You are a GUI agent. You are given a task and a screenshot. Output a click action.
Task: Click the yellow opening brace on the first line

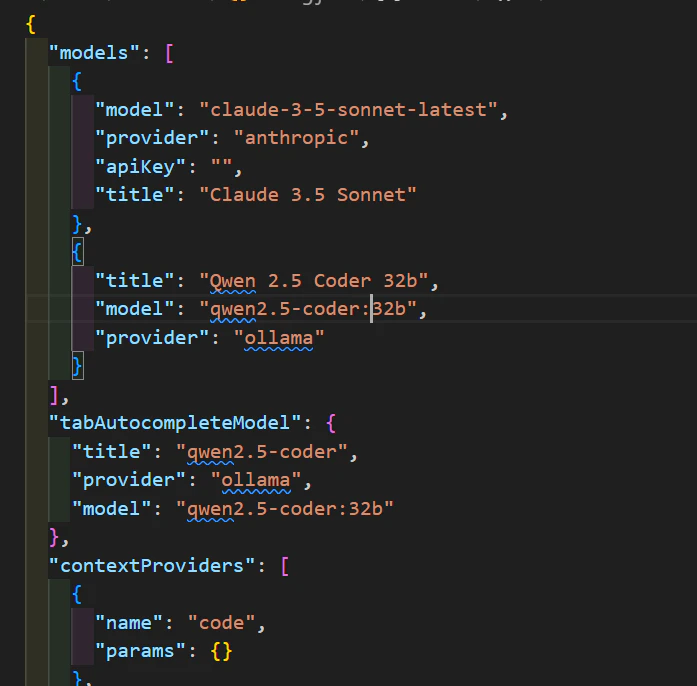click(x=31, y=24)
